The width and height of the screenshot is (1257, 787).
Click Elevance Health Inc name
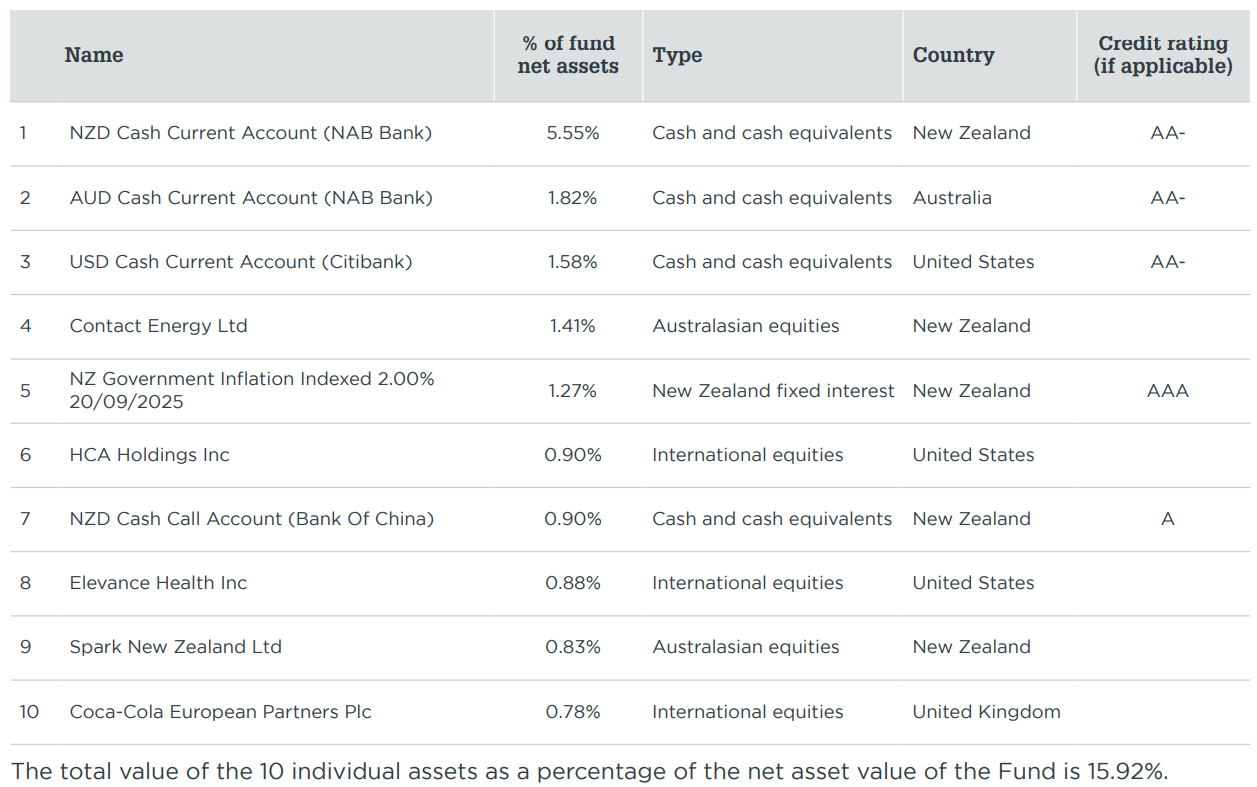158,583
